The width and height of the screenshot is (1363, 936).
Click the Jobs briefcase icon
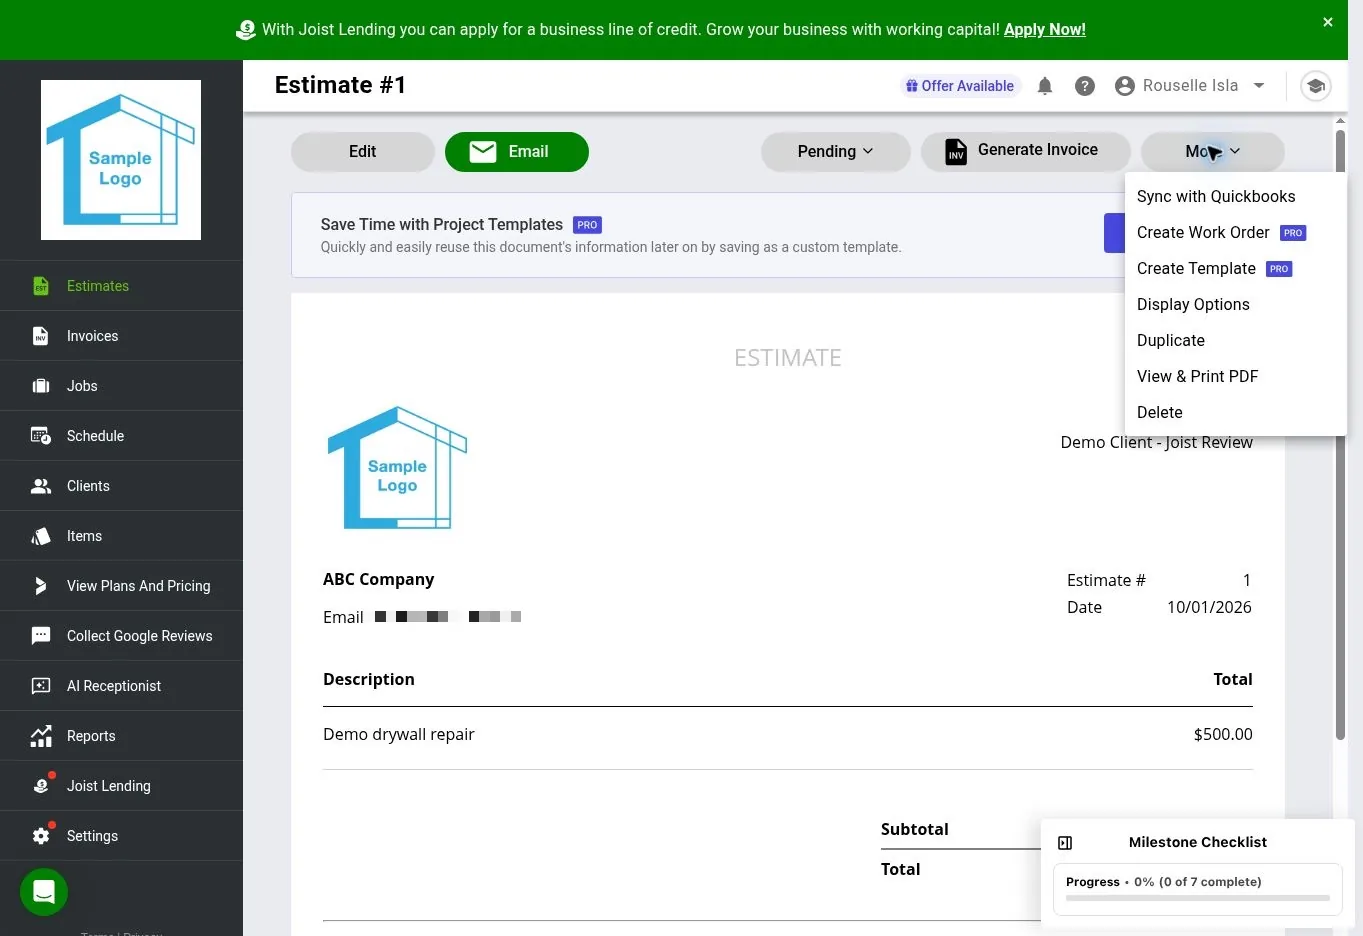coord(41,386)
